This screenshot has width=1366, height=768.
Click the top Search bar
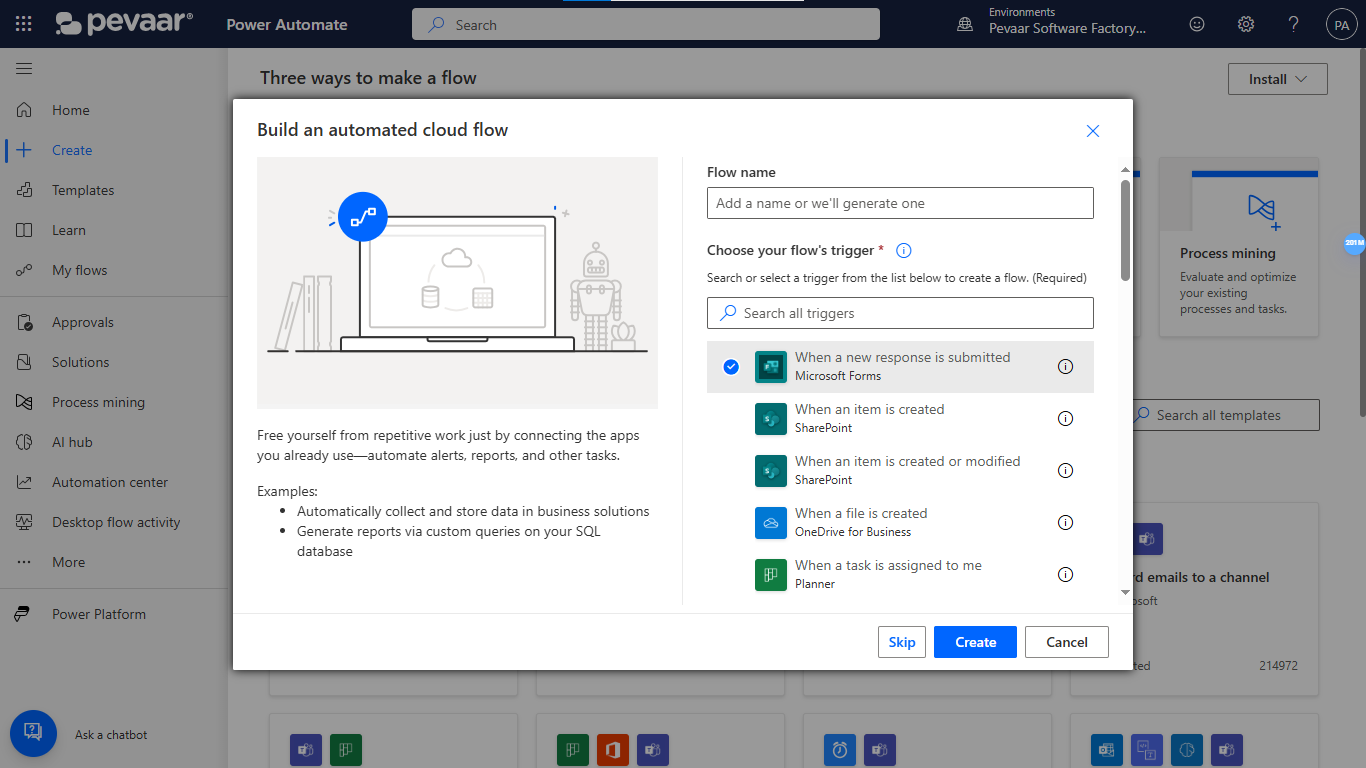[x=646, y=25]
